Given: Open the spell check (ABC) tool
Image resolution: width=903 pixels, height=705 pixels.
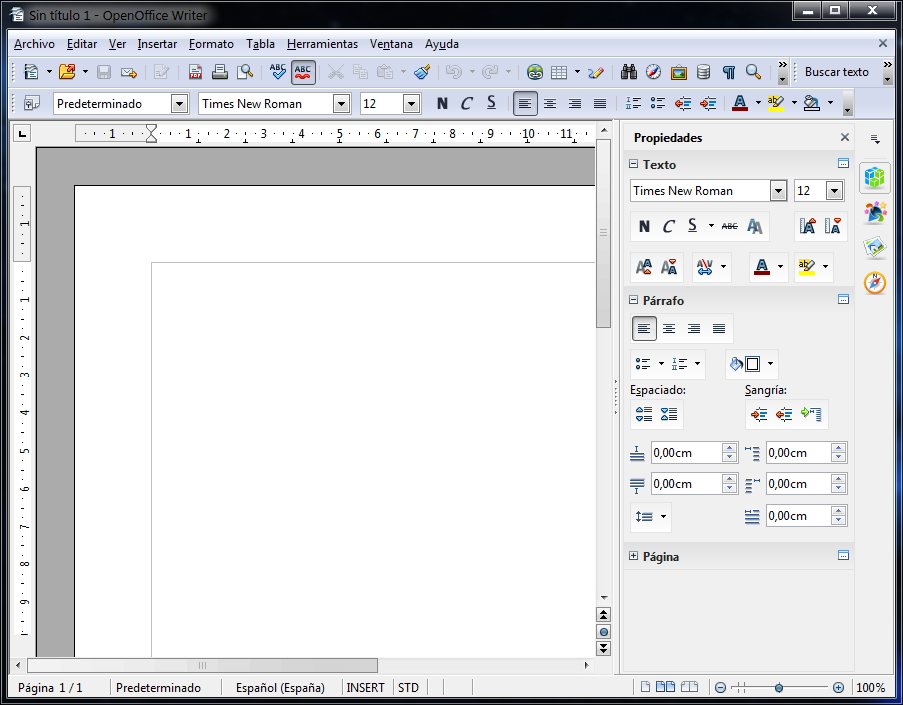Looking at the screenshot, I should pyautogui.click(x=276, y=72).
